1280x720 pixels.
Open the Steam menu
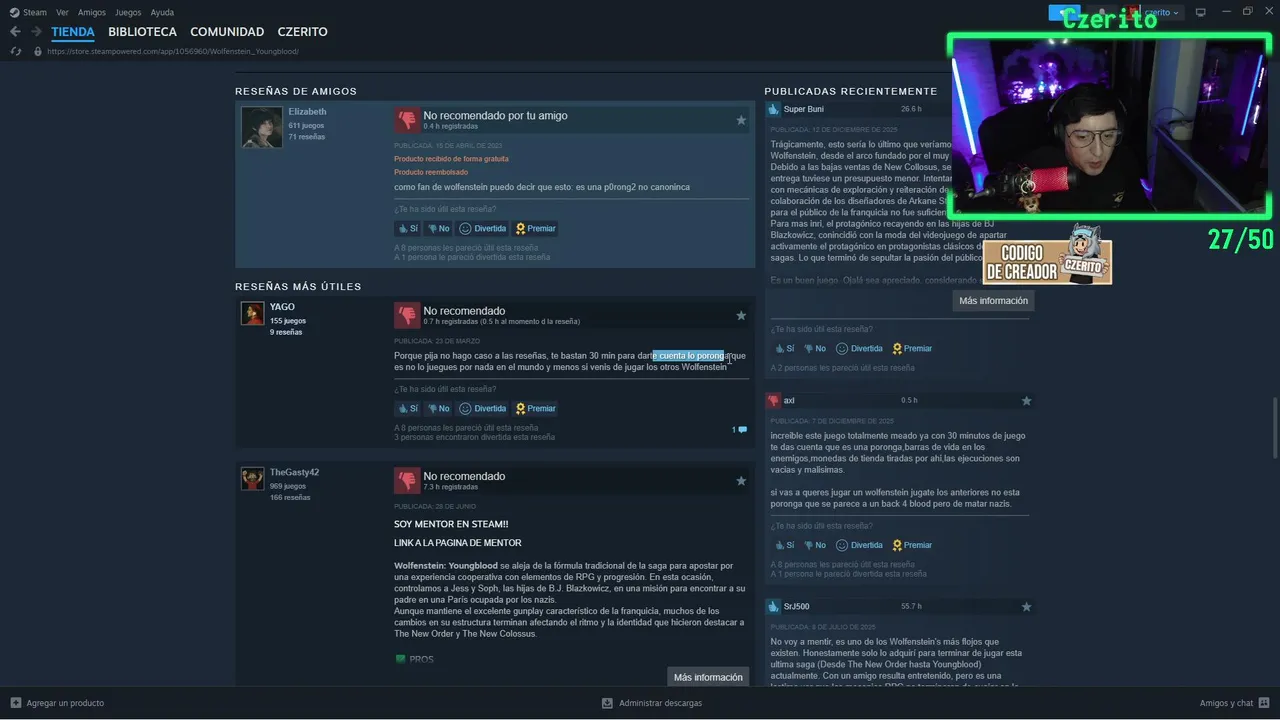[x=35, y=13]
